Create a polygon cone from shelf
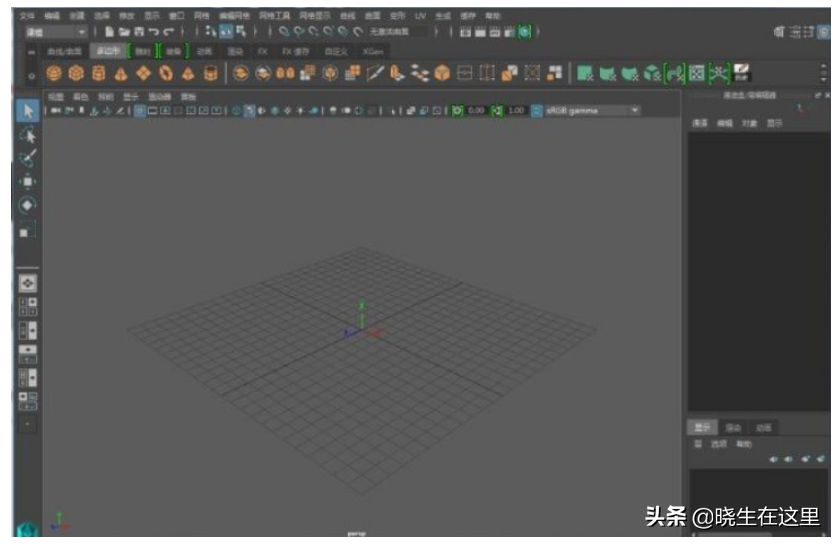Screen dimensions: 837x544 pos(121,73)
